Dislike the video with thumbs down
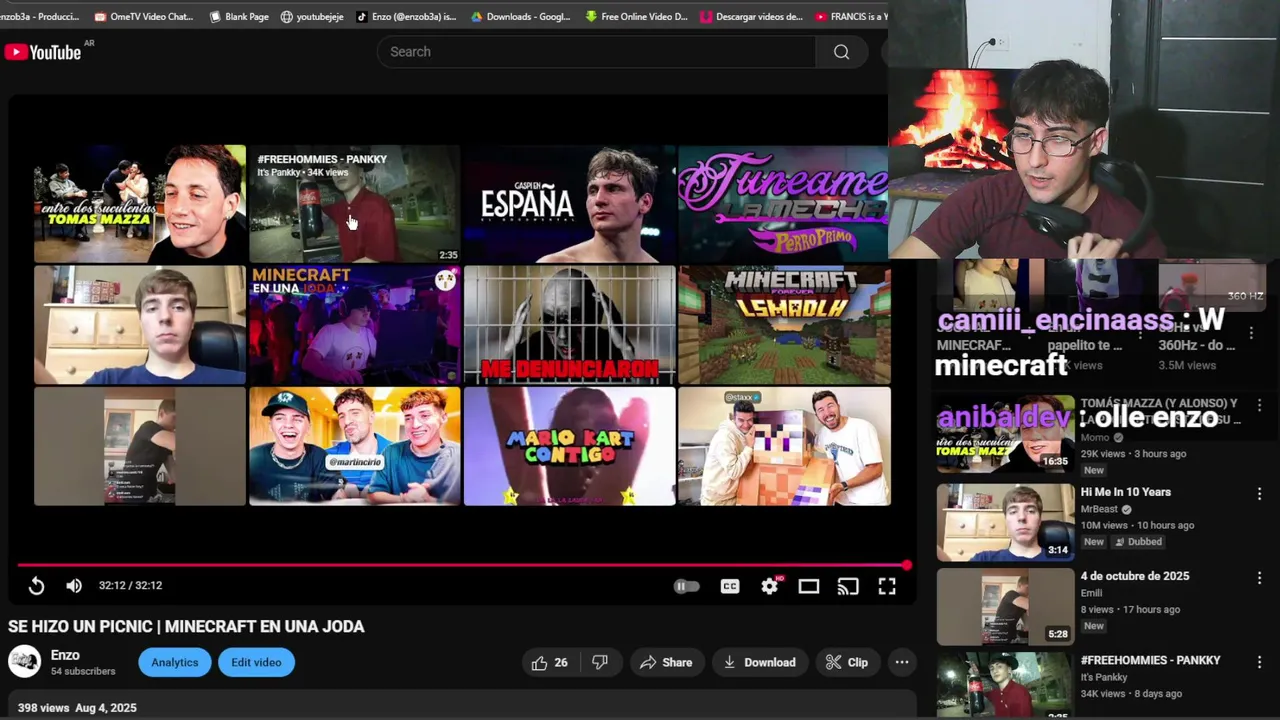1280x720 pixels. coord(600,662)
